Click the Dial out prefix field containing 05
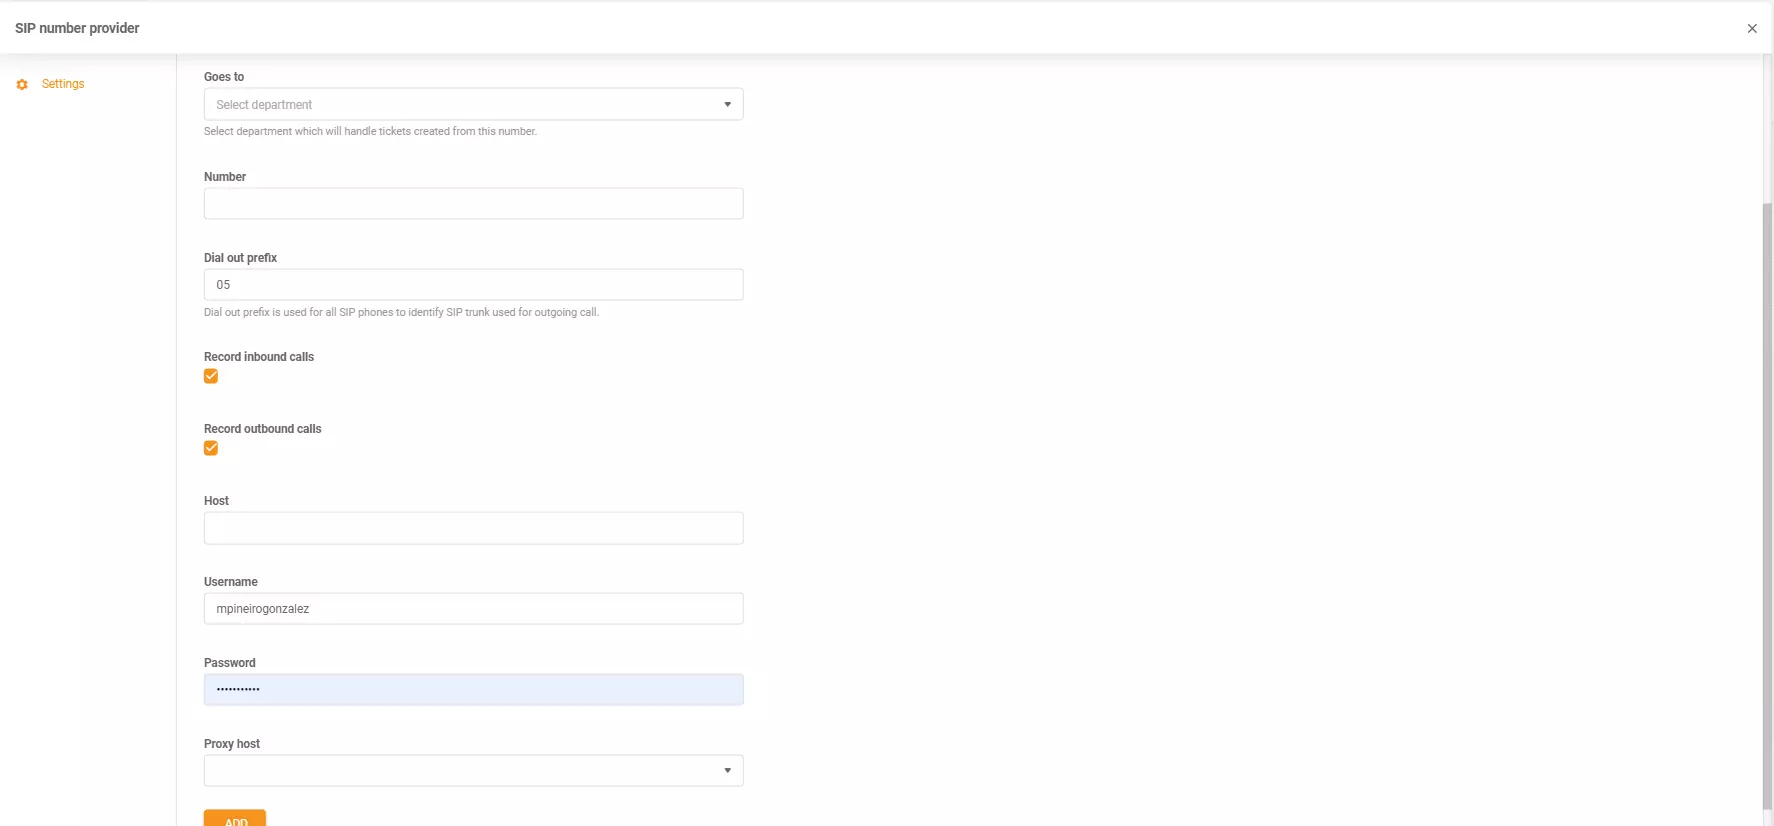The width and height of the screenshot is (1774, 826). coord(473,285)
